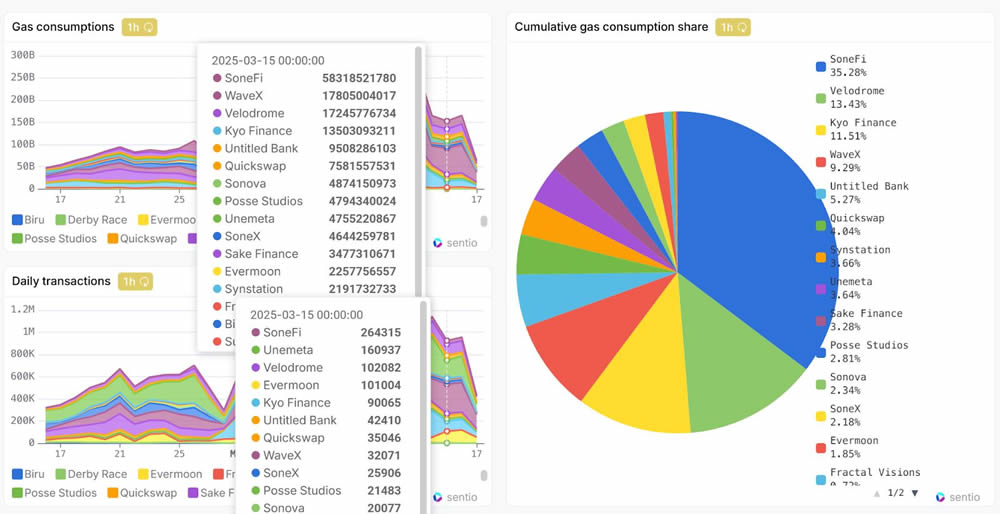Toggle Biru series in Gas consumptions legend
Screen dimensions: 1000x514
[28, 220]
